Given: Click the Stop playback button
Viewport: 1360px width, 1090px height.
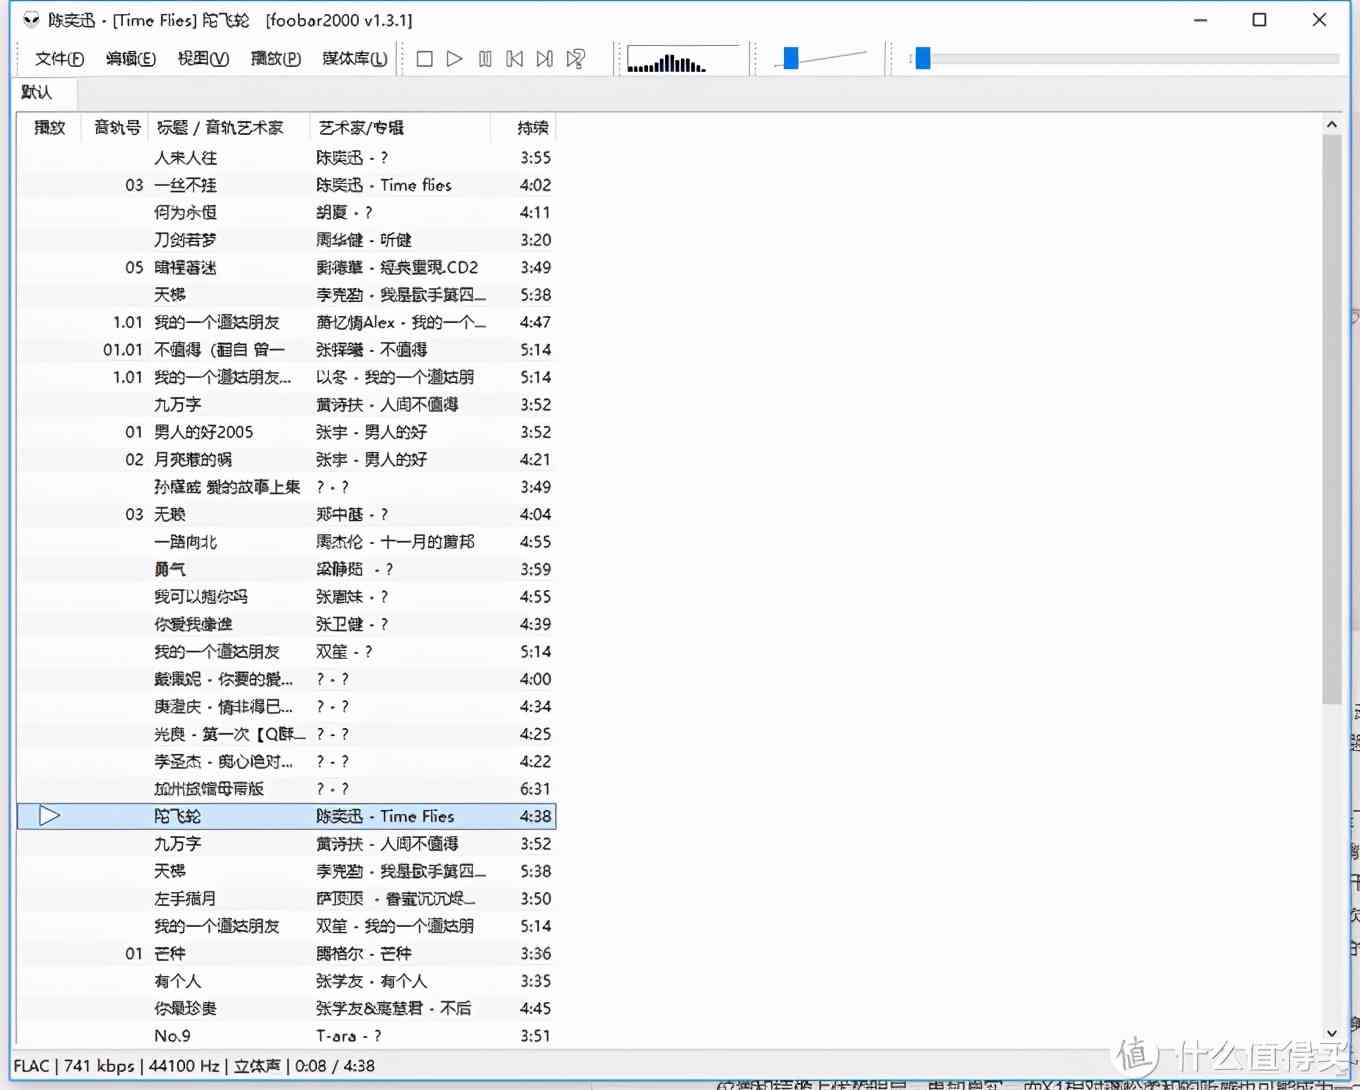Looking at the screenshot, I should 424,59.
